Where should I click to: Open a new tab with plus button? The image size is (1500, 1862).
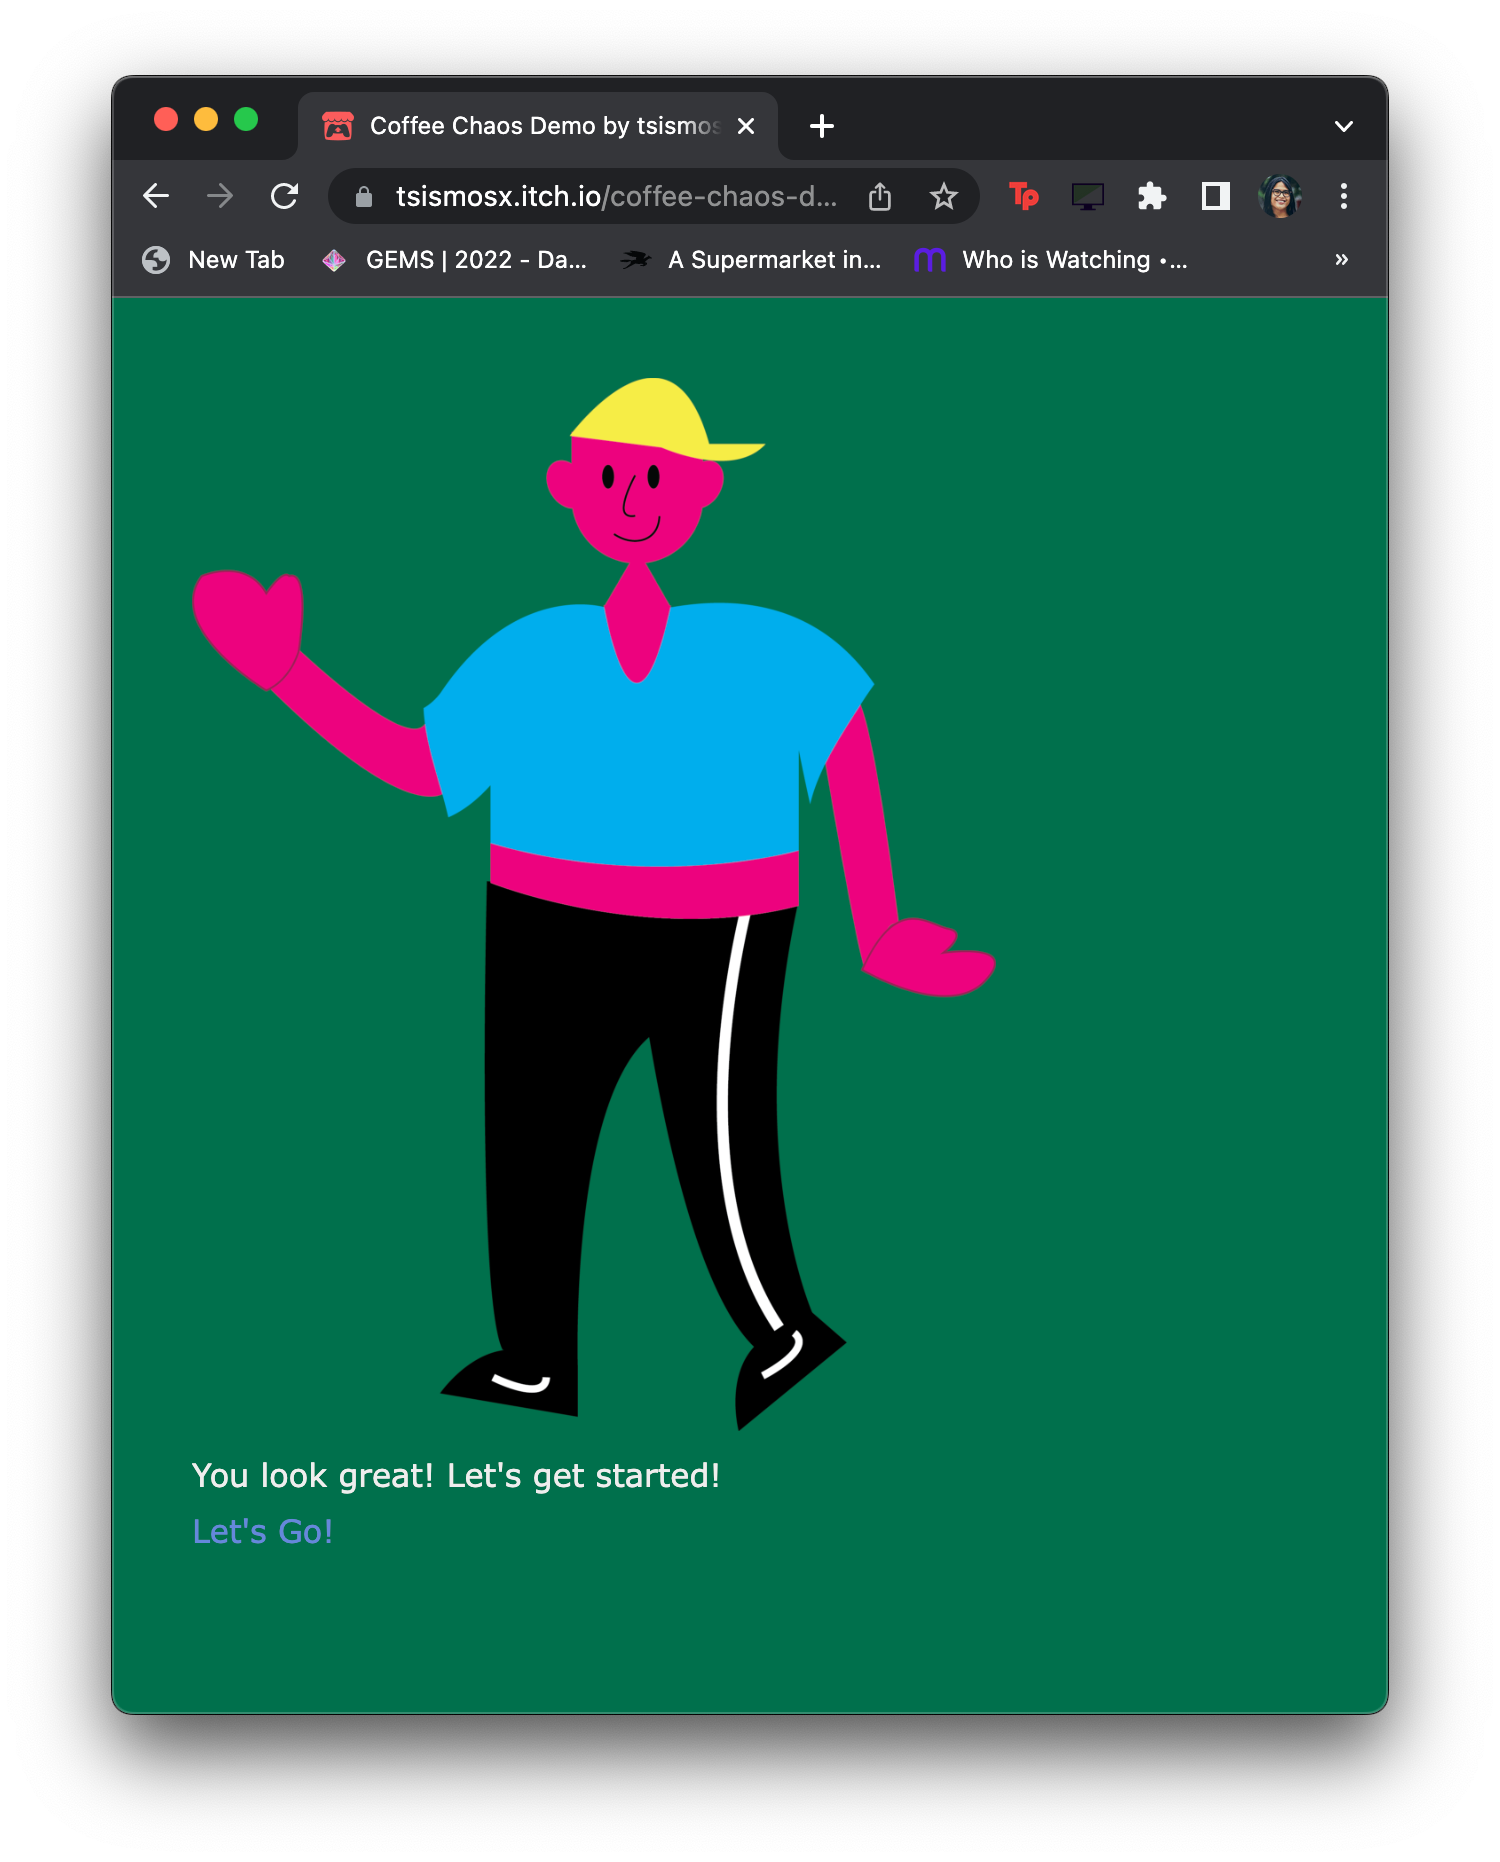[x=822, y=126]
